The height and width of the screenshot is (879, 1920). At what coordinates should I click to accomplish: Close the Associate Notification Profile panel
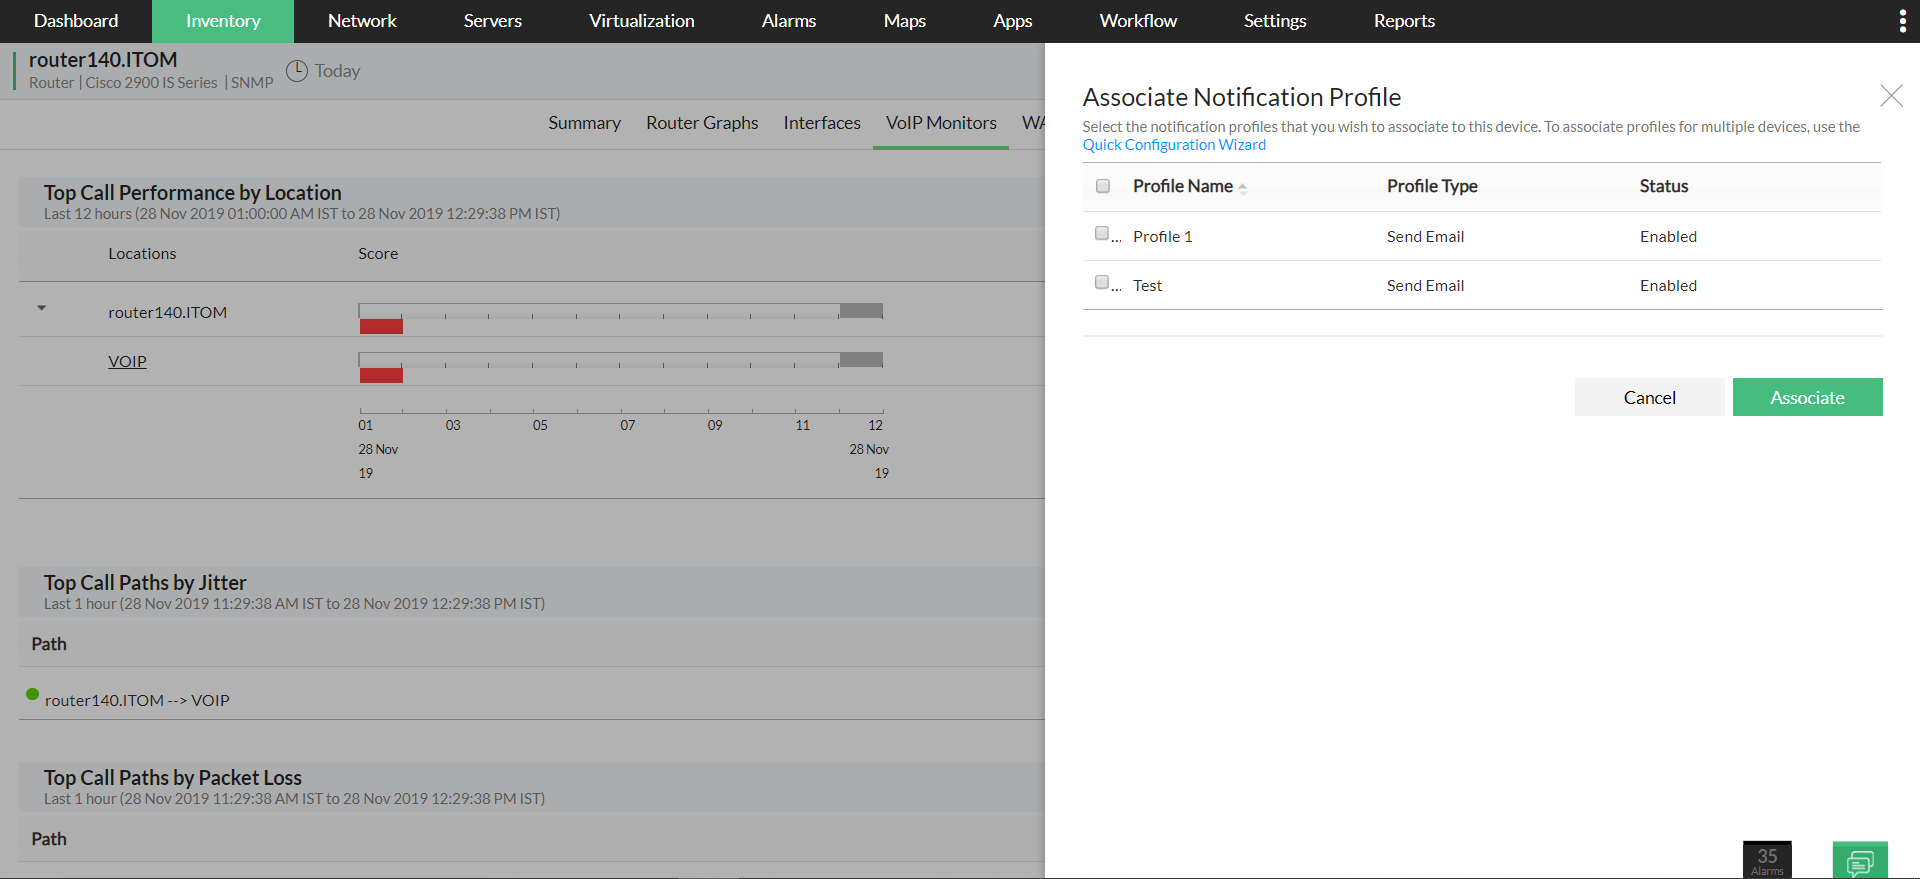(1891, 96)
